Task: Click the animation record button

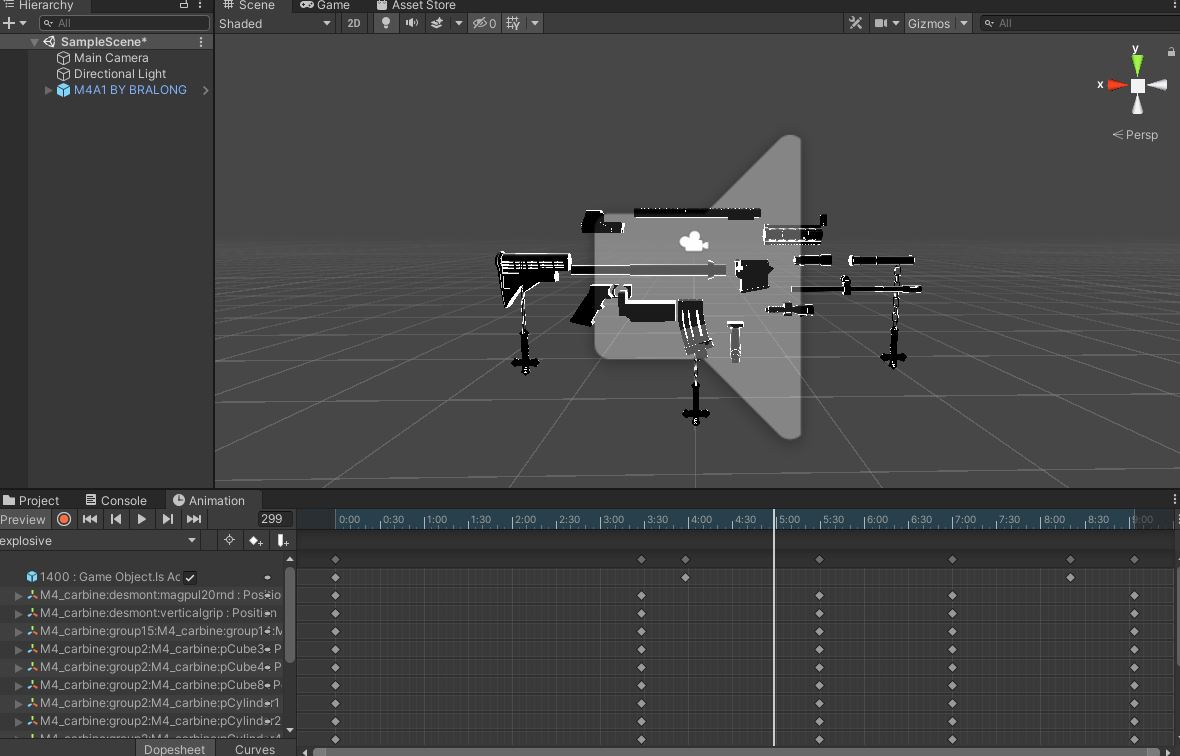Action: 64,519
